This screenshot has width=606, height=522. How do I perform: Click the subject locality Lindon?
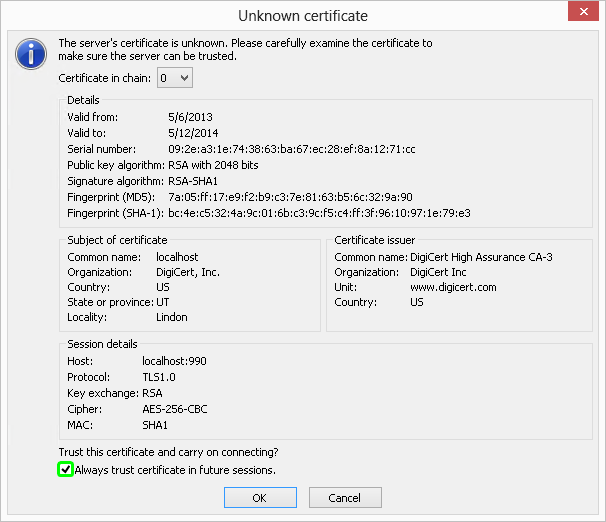click(172, 317)
